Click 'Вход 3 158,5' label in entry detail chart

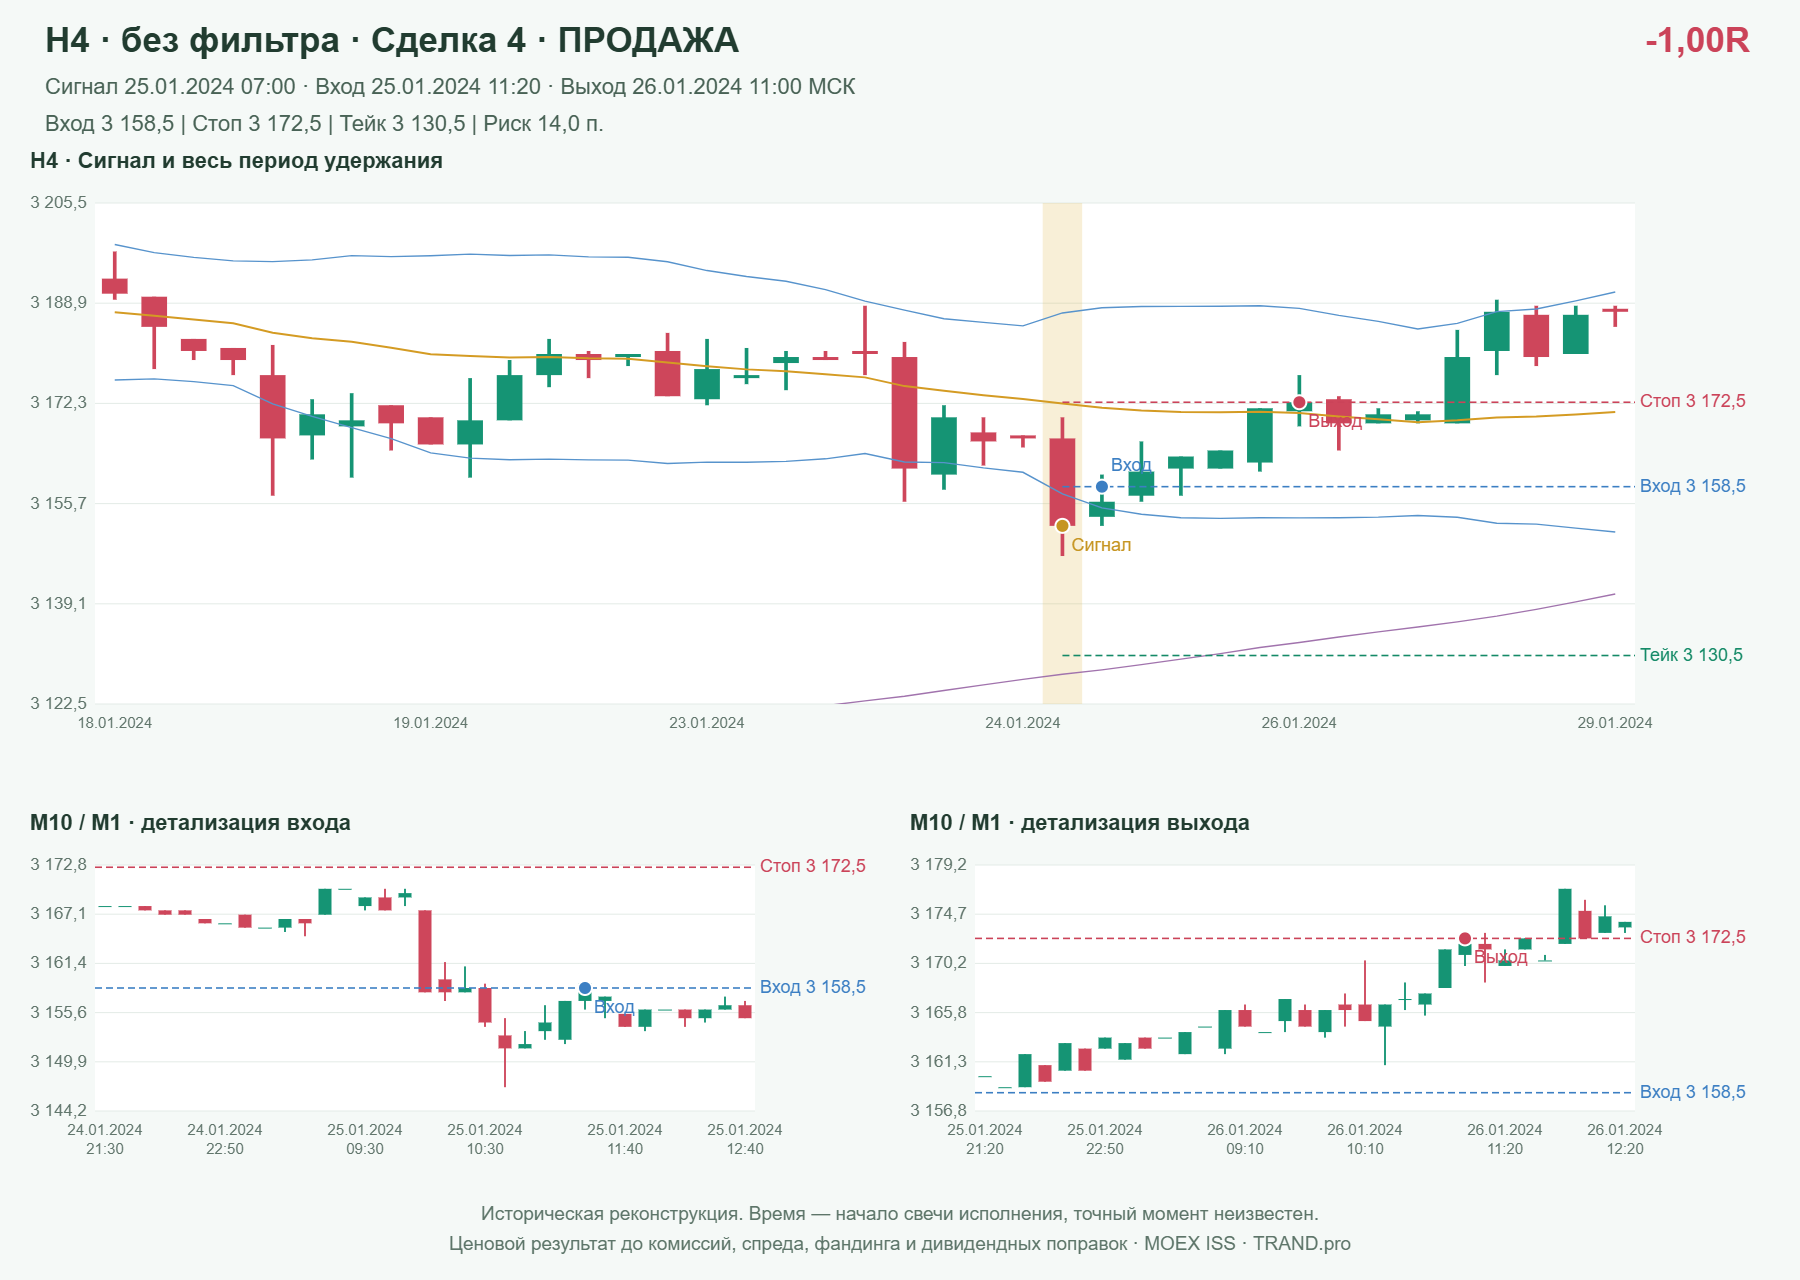pos(813,987)
